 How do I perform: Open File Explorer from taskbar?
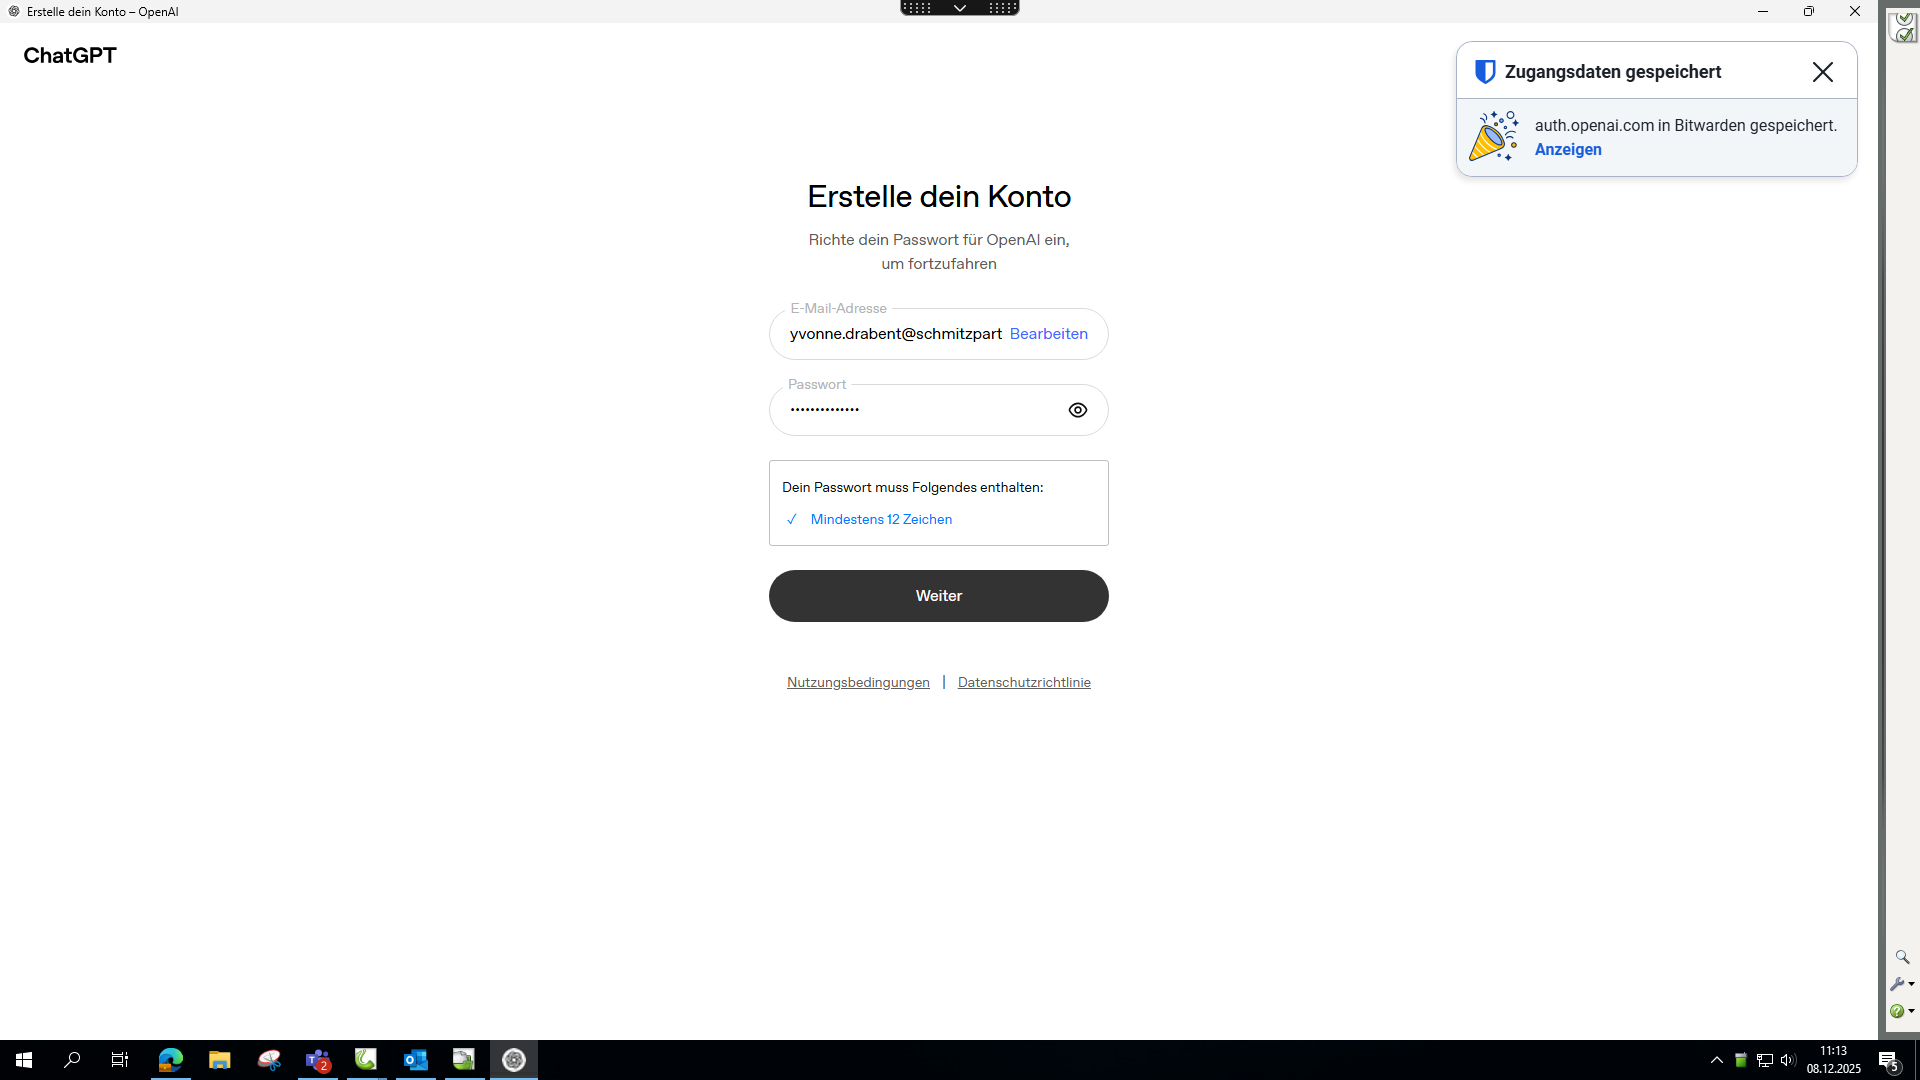click(x=219, y=1060)
